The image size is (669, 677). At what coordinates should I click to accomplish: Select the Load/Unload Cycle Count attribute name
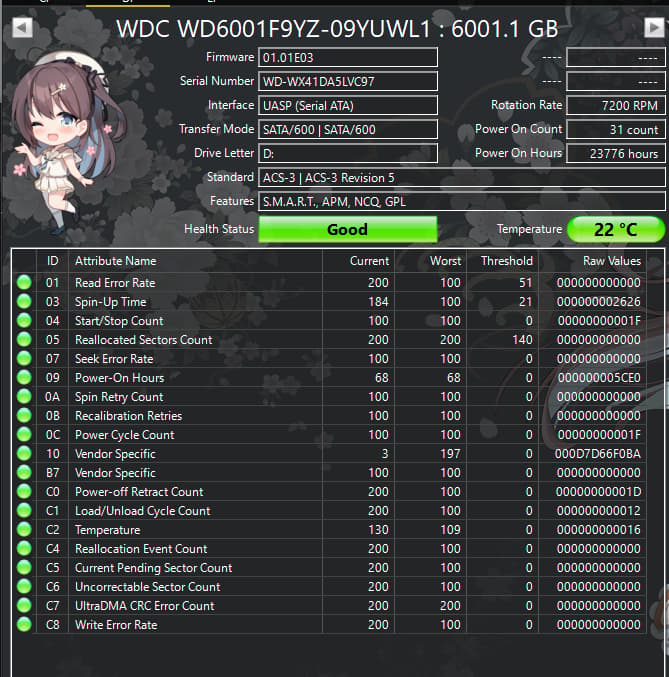(x=143, y=511)
